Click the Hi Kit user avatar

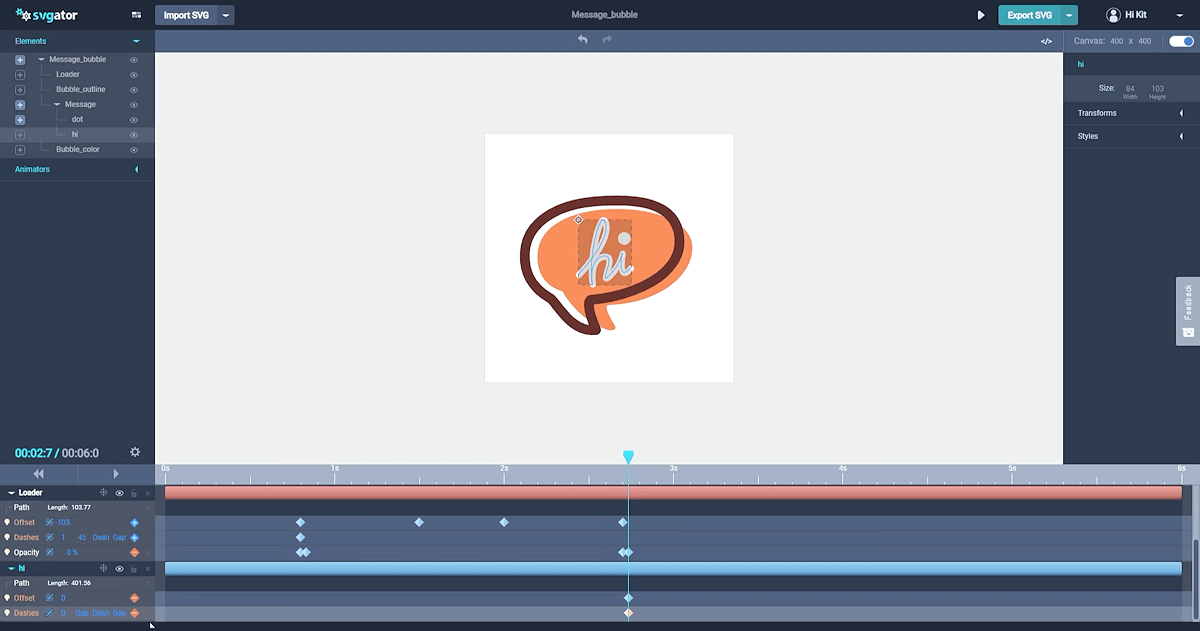[1113, 15]
